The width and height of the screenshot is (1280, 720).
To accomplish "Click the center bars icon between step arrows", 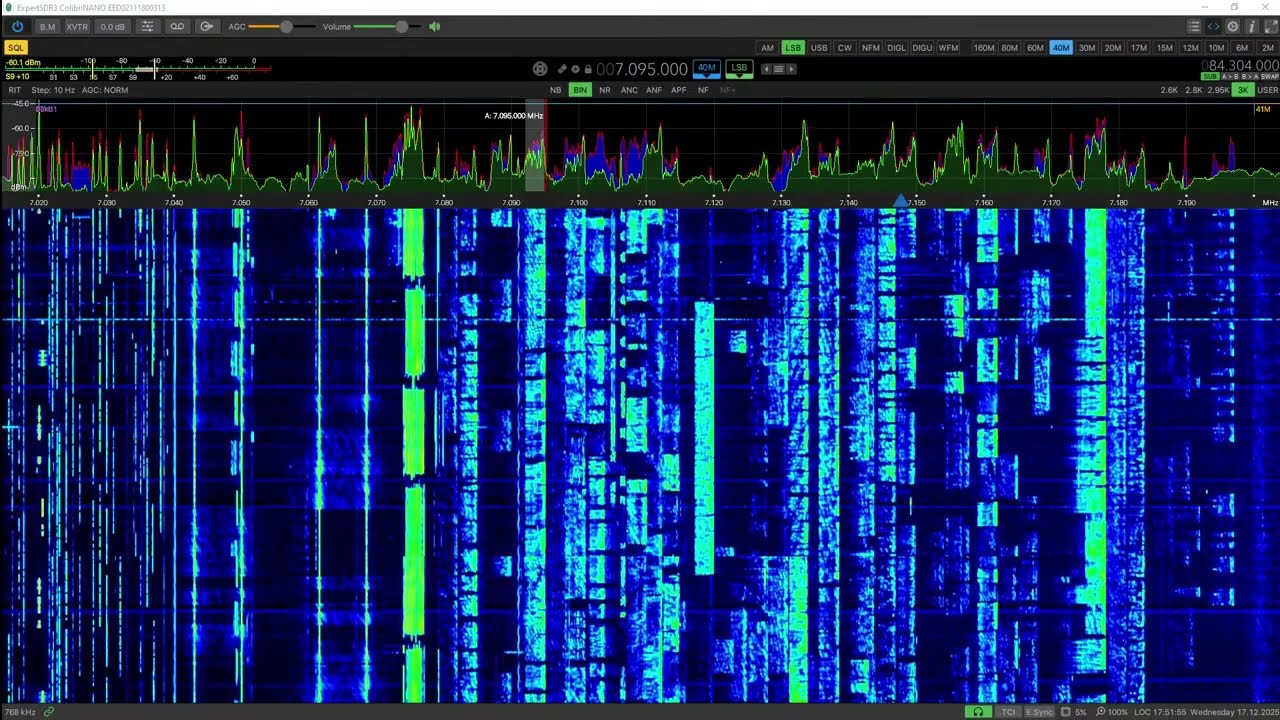I will tap(779, 69).
